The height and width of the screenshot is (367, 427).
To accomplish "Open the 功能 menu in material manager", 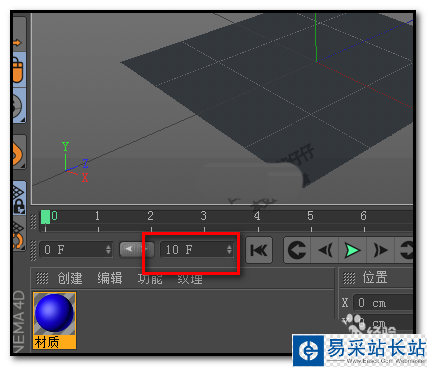I will (x=150, y=279).
